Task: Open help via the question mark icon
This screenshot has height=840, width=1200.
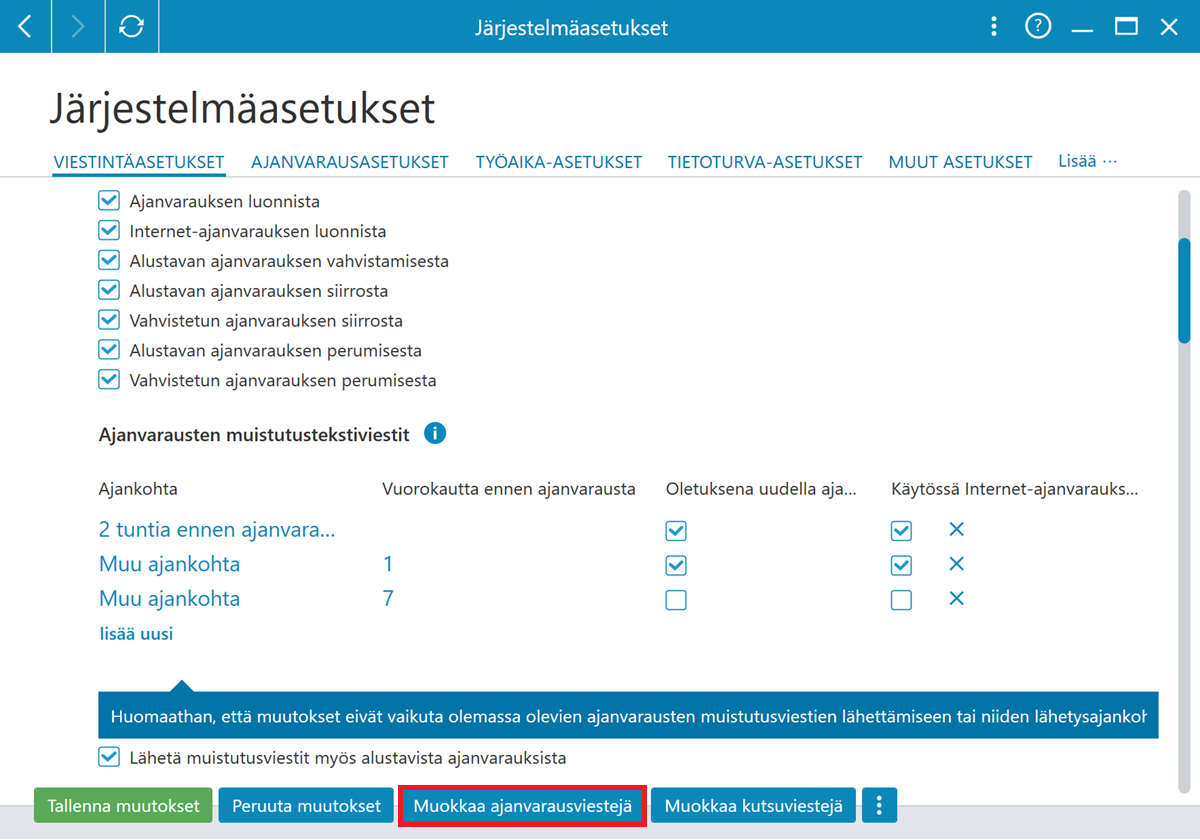Action: click(x=1038, y=27)
